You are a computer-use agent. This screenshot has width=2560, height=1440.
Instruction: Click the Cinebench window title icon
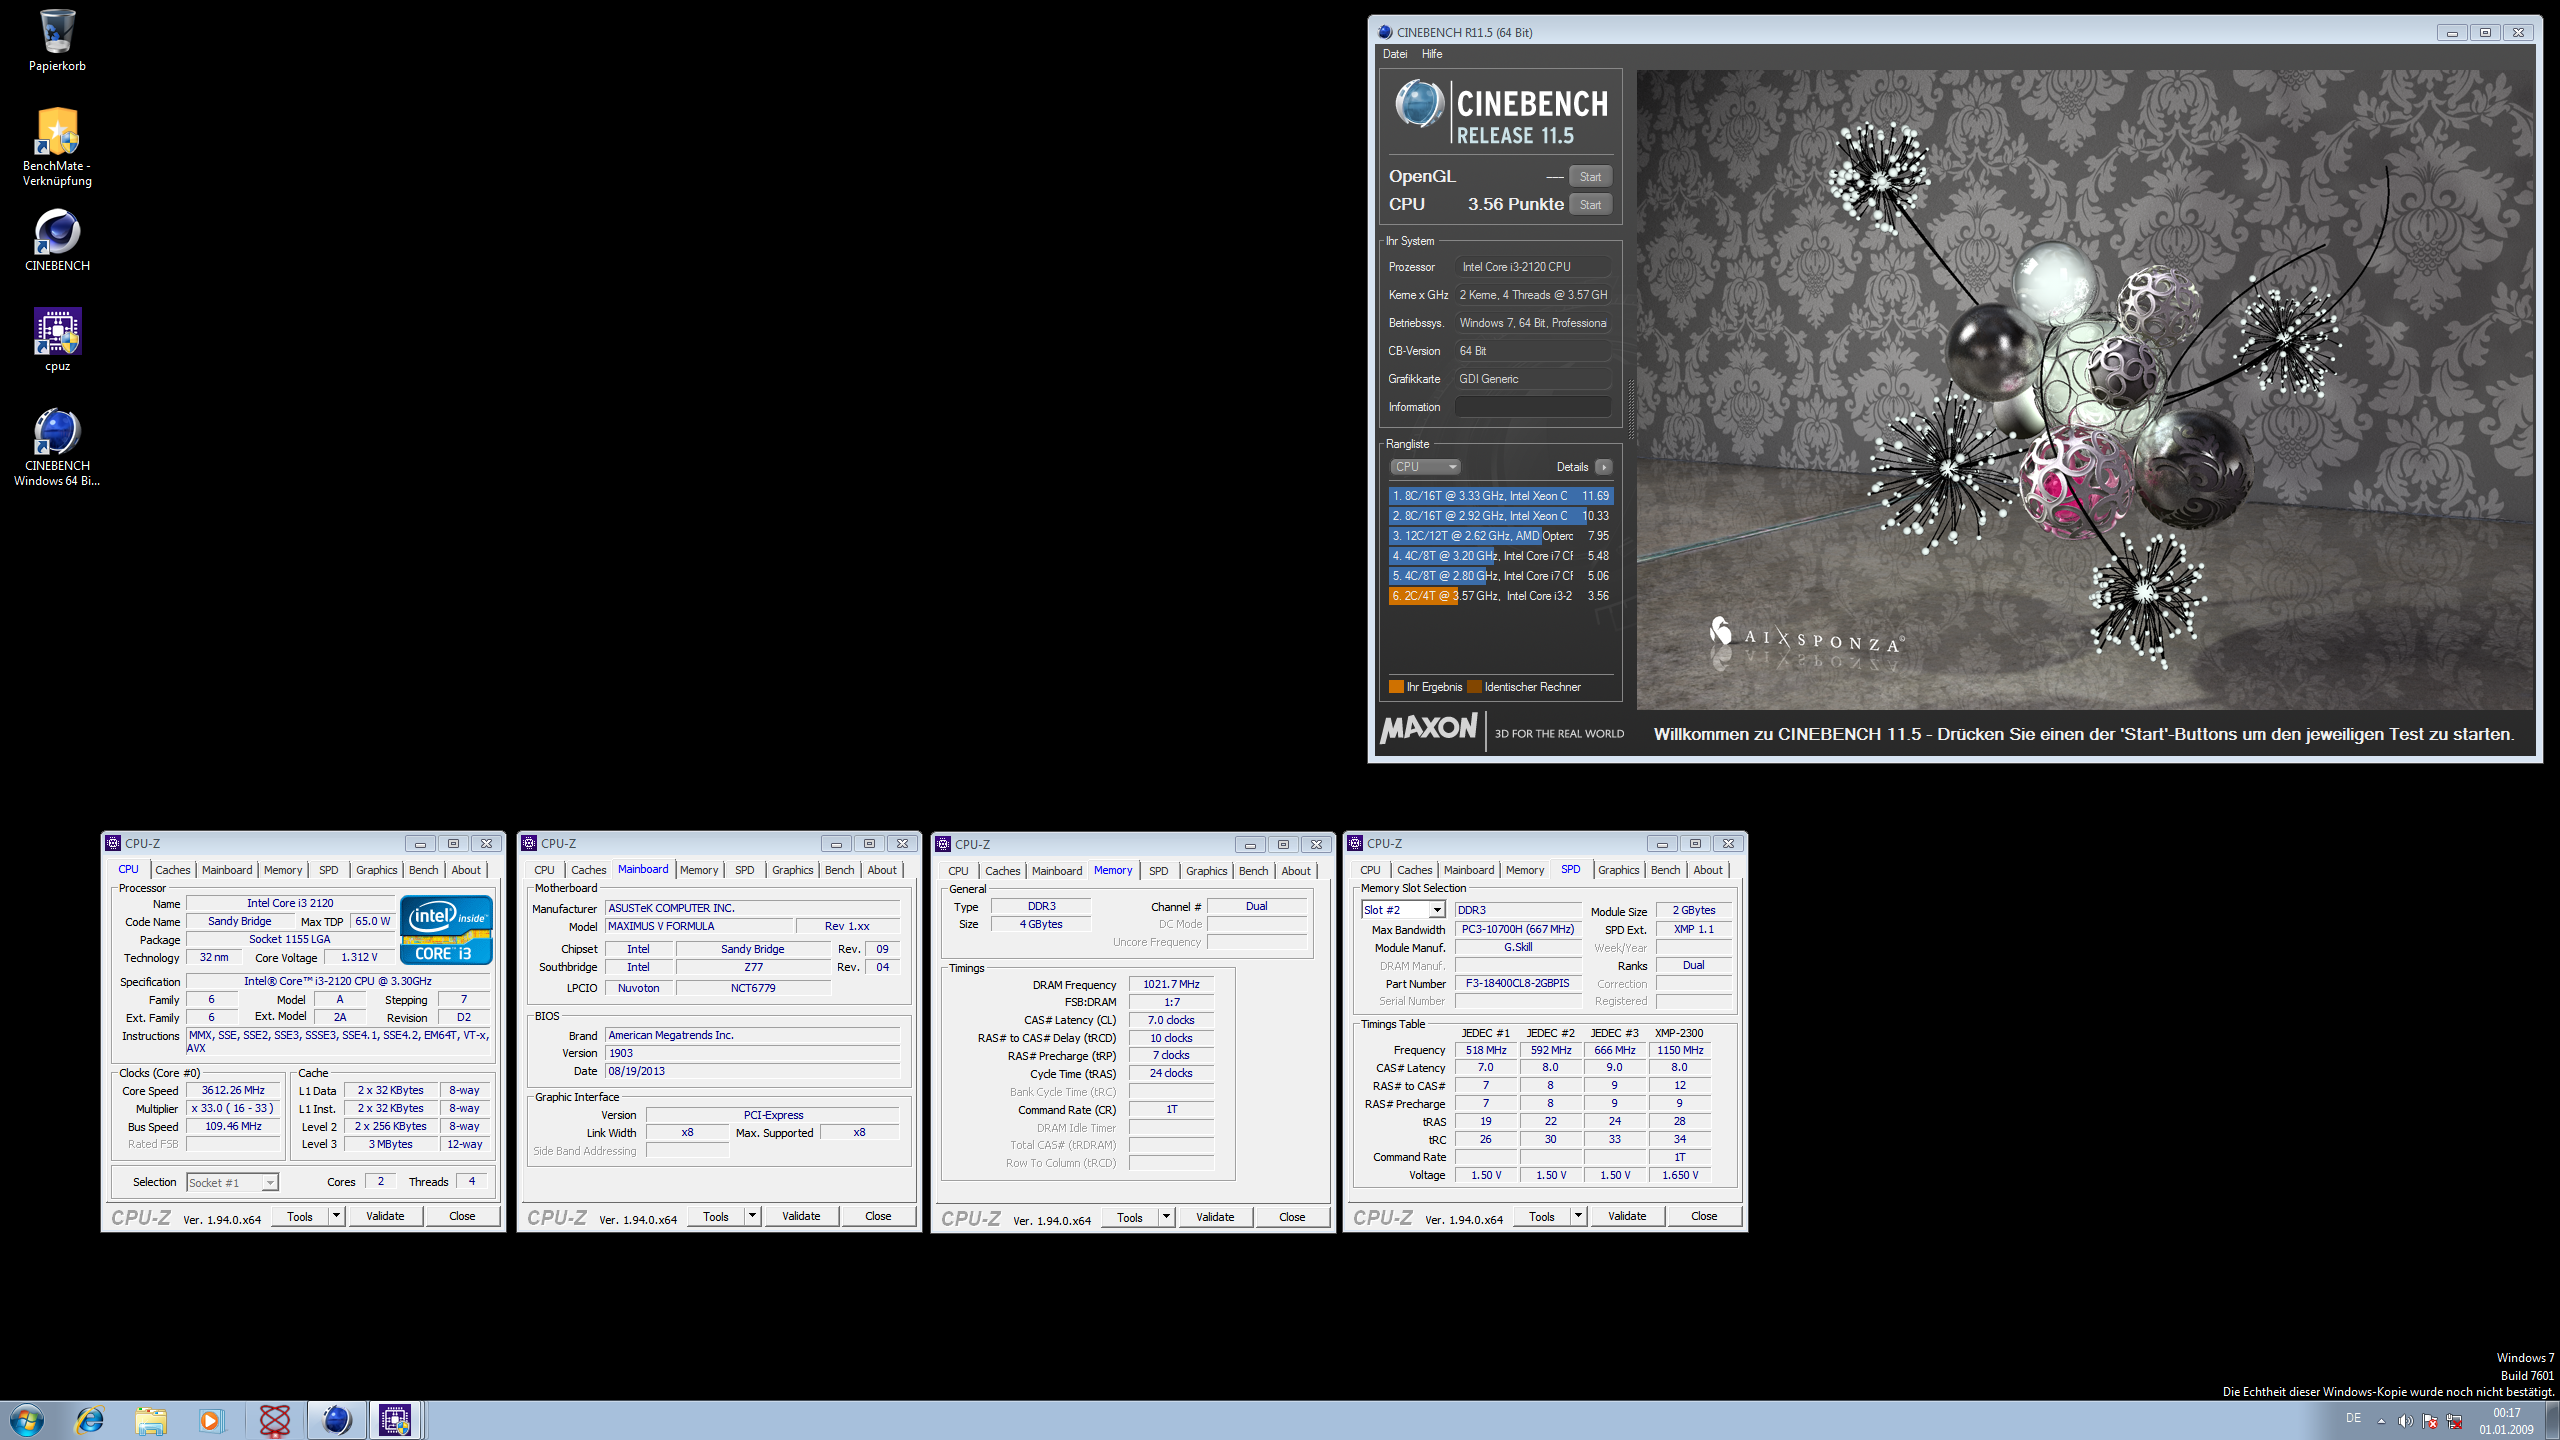[x=1385, y=32]
